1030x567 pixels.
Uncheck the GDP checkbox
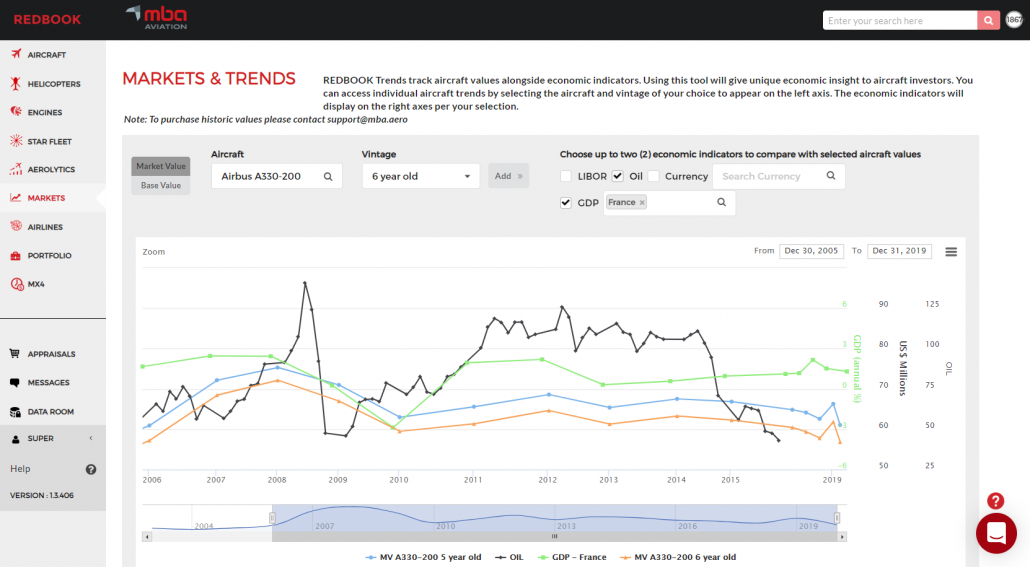click(x=566, y=202)
